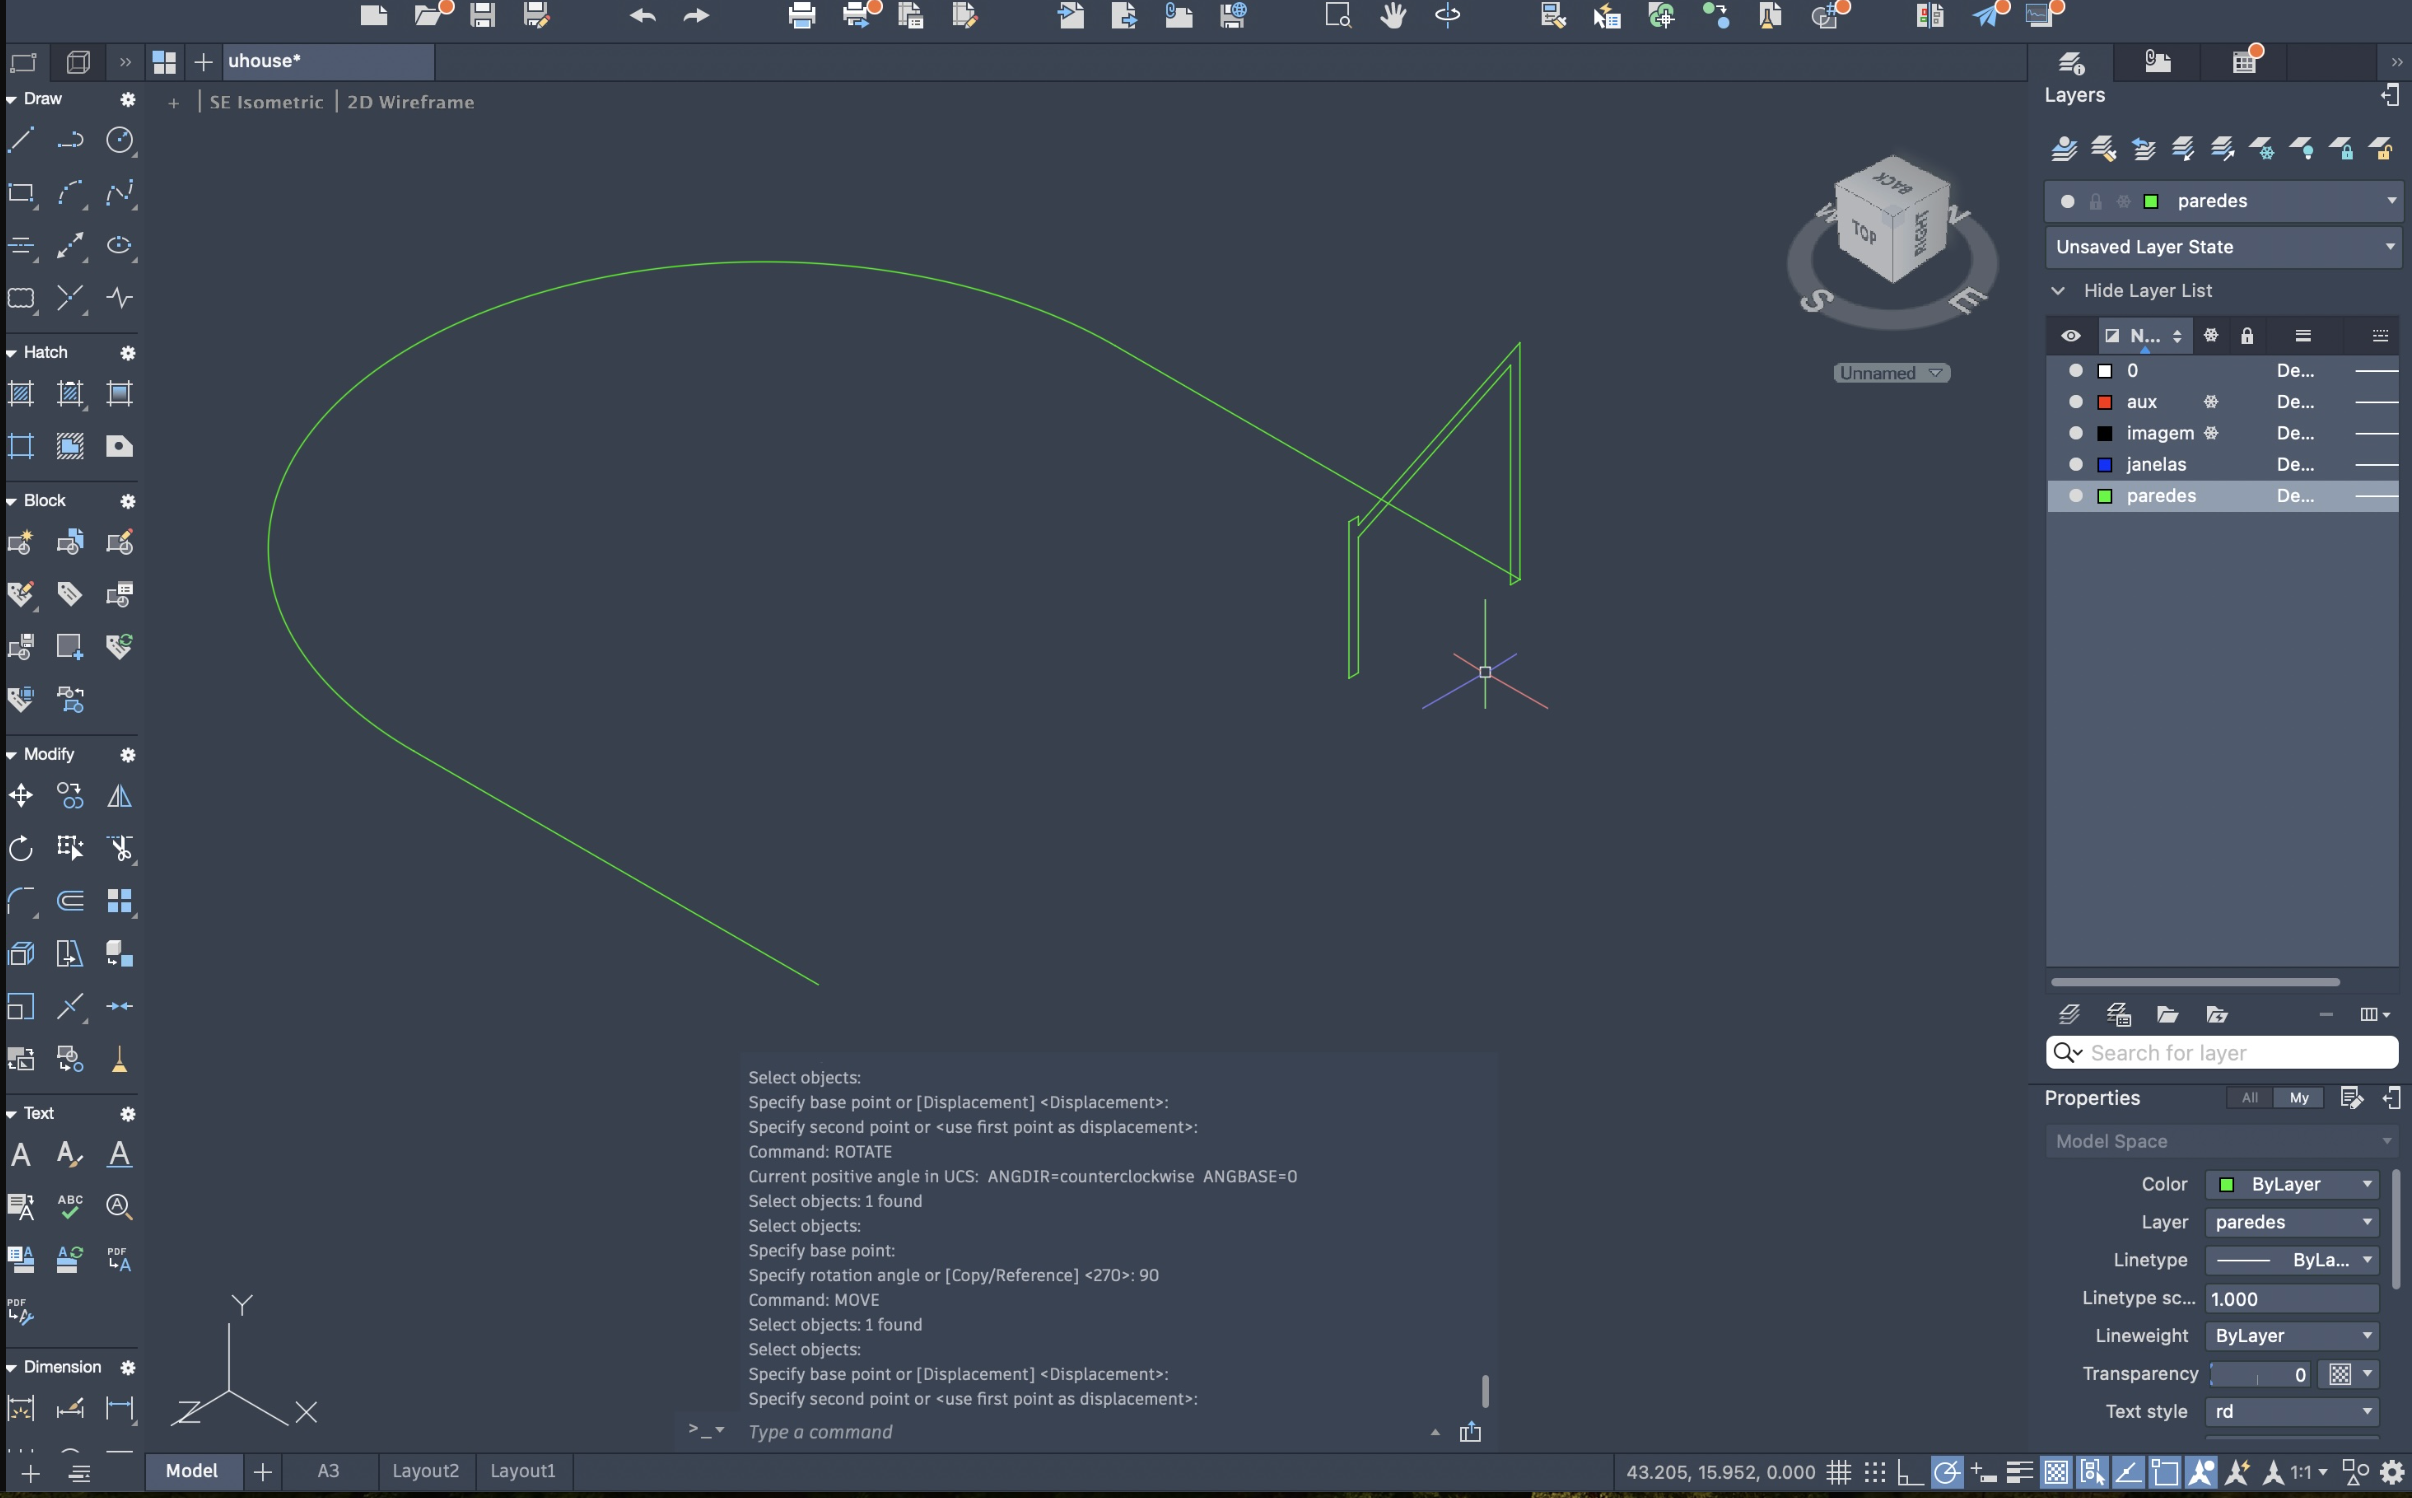The height and width of the screenshot is (1498, 2412).
Task: Toggle visibility of janelas layer
Action: point(2076,464)
